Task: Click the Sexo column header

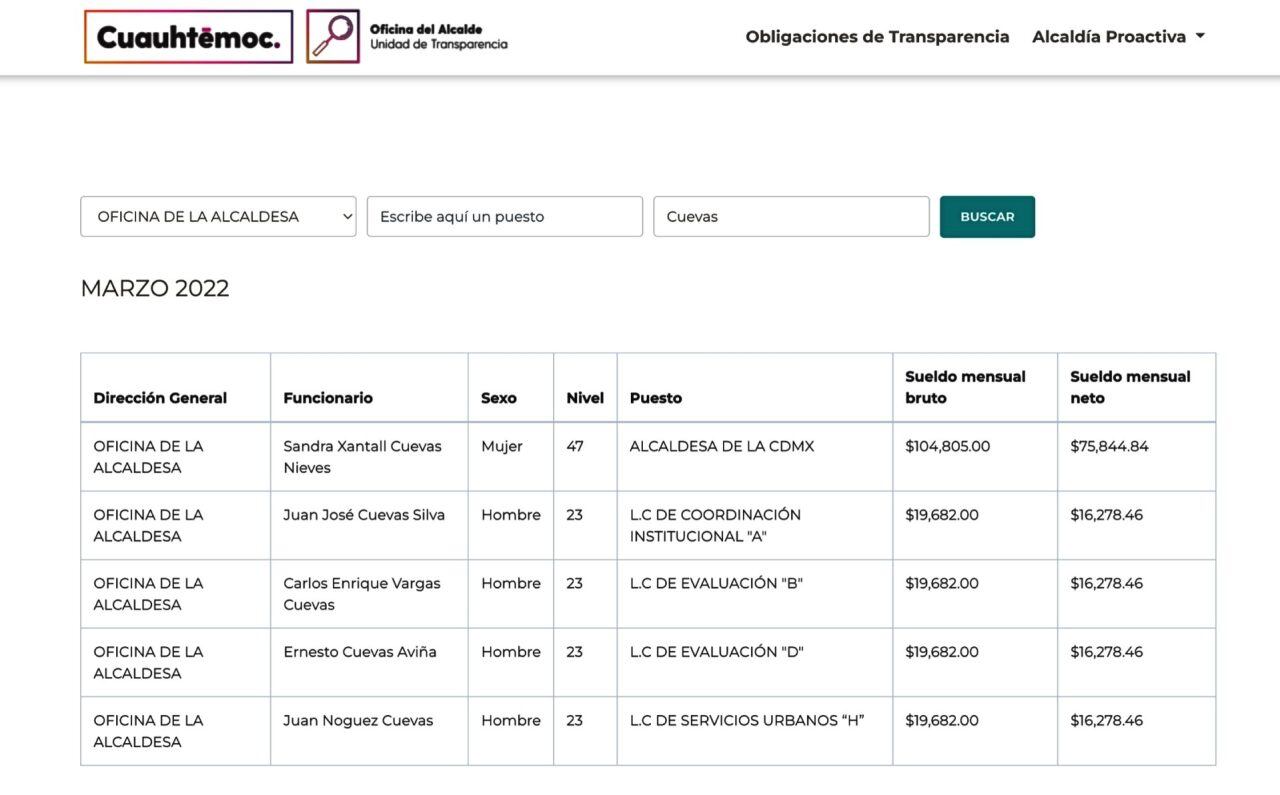Action: (x=497, y=397)
